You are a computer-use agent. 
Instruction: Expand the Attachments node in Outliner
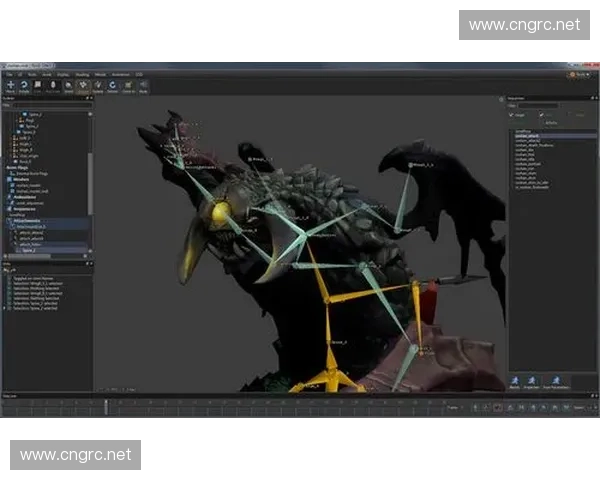pyautogui.click(x=9, y=221)
